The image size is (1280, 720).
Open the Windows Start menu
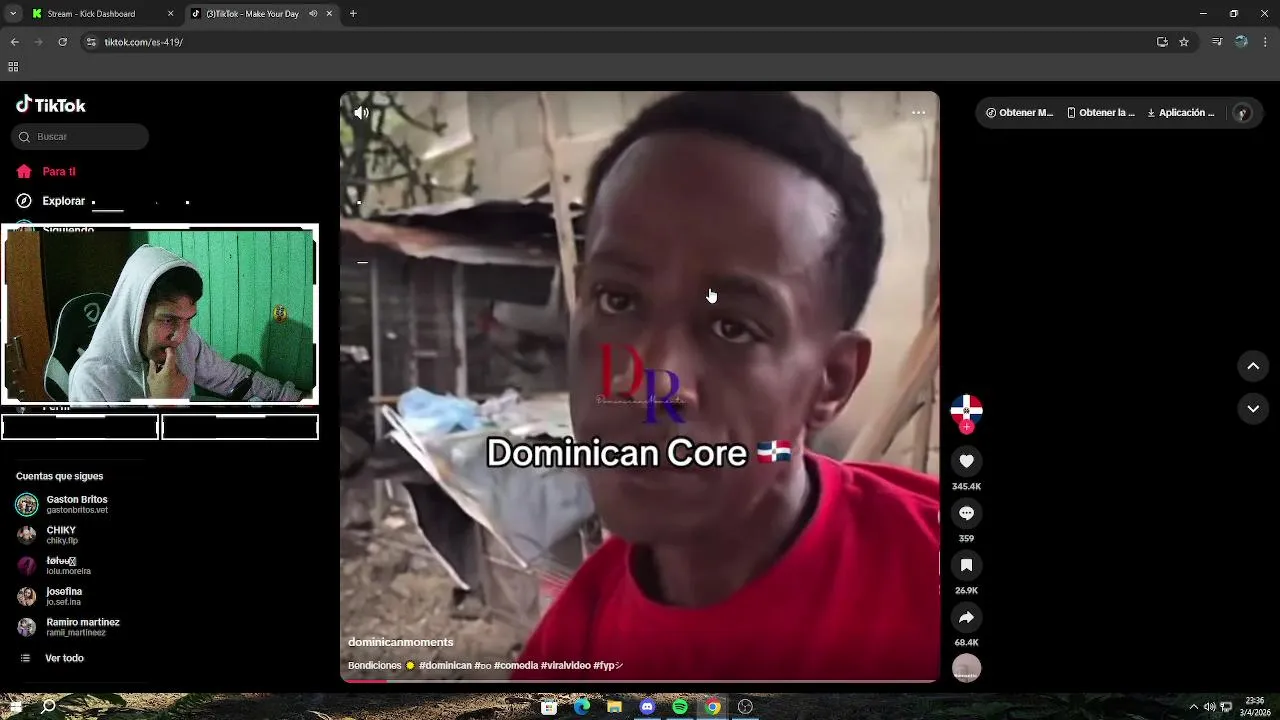pyautogui.click(x=15, y=707)
